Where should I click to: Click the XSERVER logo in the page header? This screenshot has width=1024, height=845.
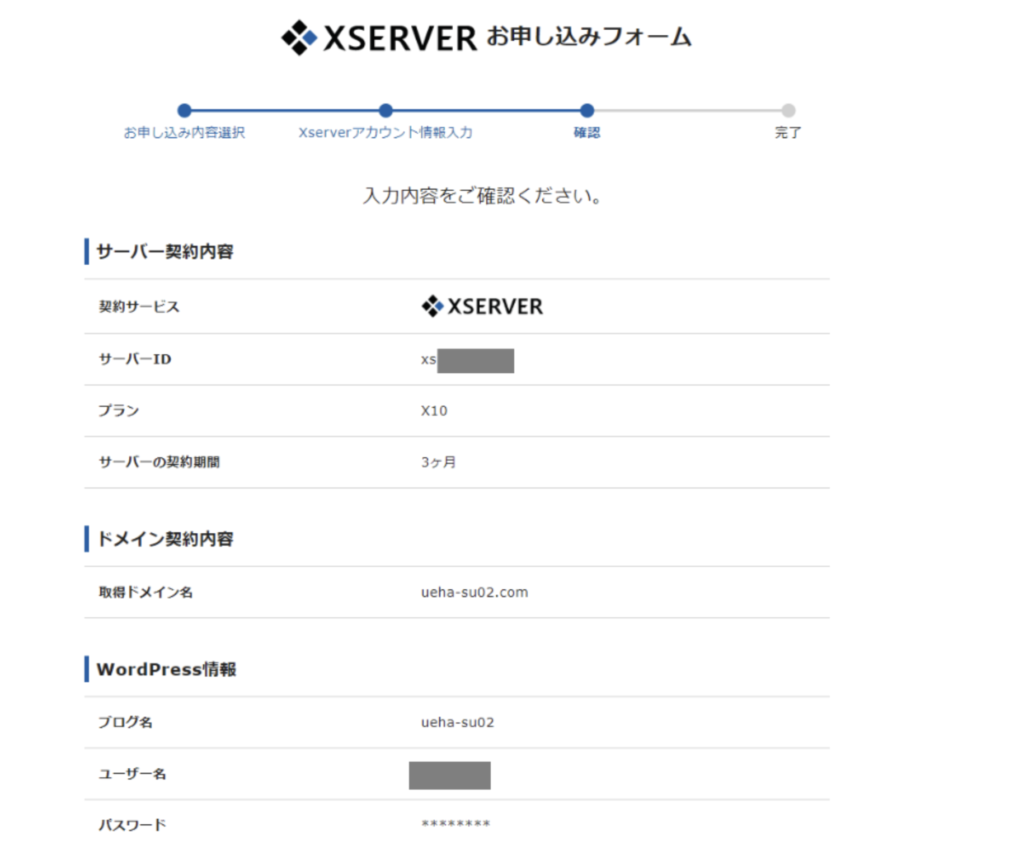[379, 37]
